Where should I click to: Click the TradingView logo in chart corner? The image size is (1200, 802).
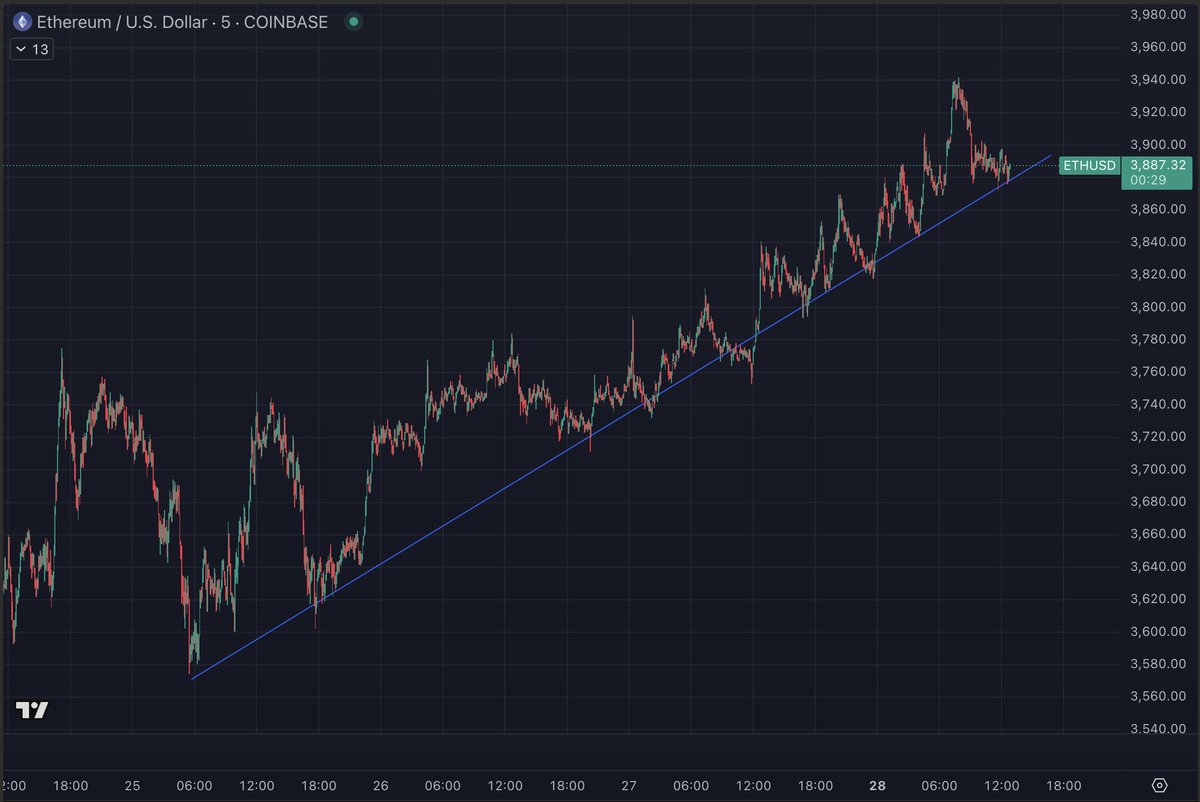tap(32, 710)
